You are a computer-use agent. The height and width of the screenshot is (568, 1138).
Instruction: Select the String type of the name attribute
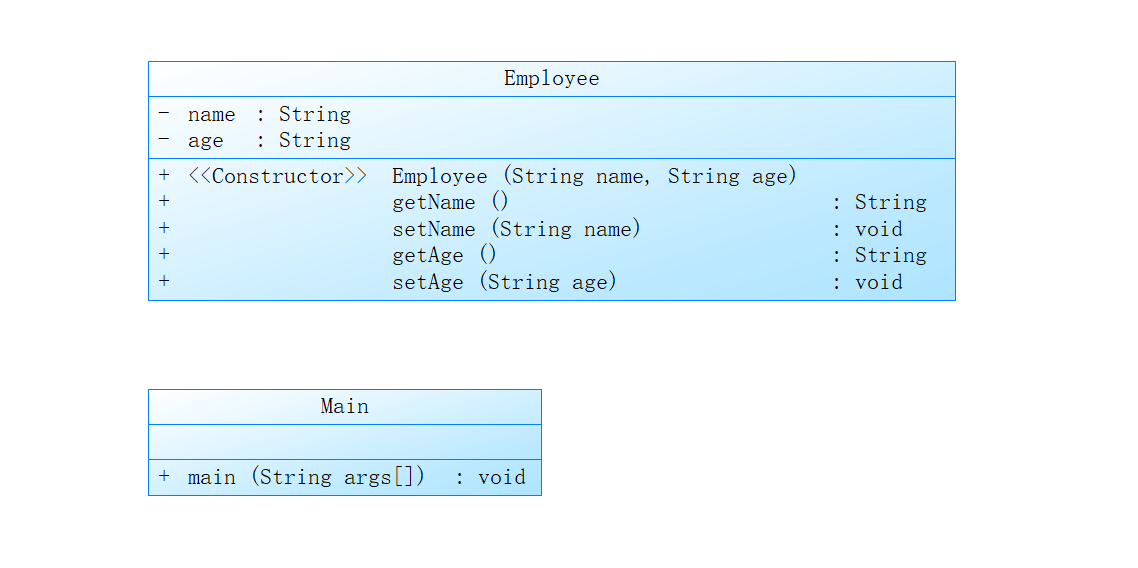click(x=314, y=115)
